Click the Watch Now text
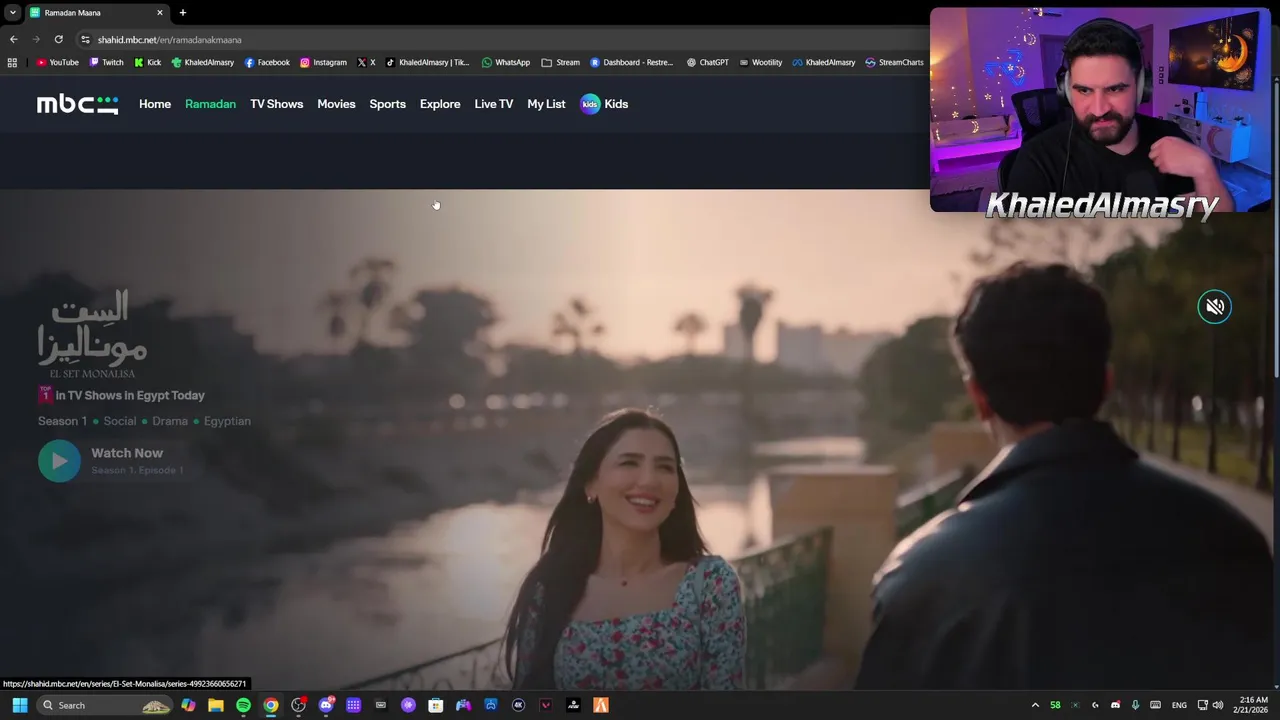1280x720 pixels. pos(127,453)
